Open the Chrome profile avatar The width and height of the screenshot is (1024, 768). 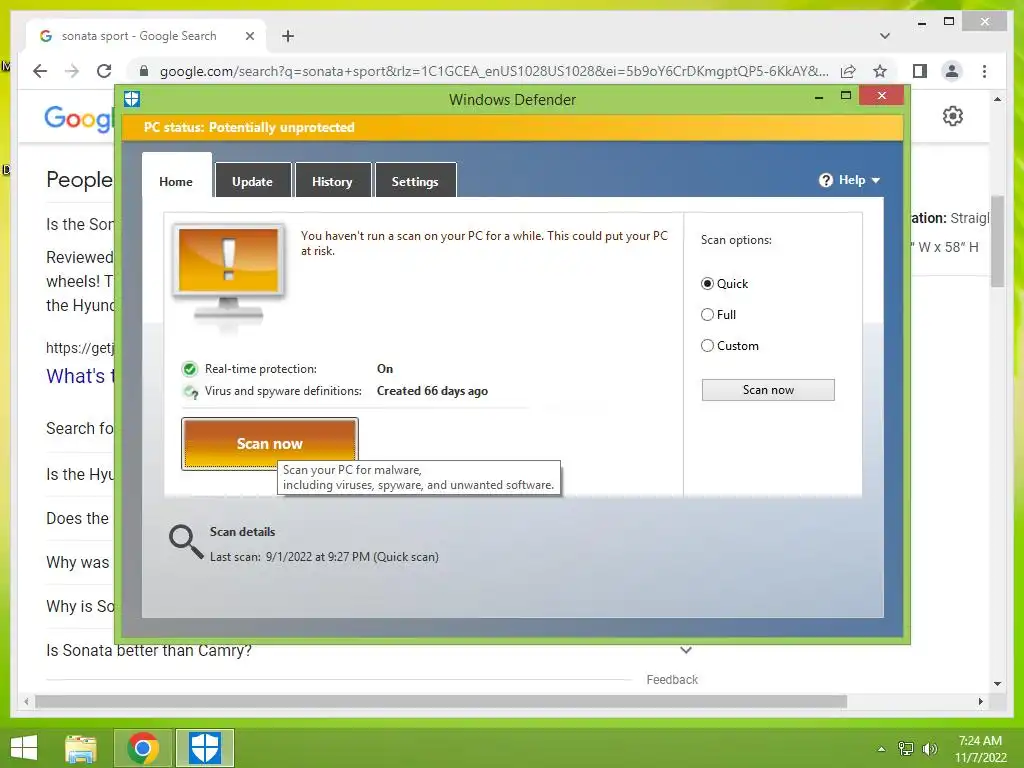coord(952,71)
